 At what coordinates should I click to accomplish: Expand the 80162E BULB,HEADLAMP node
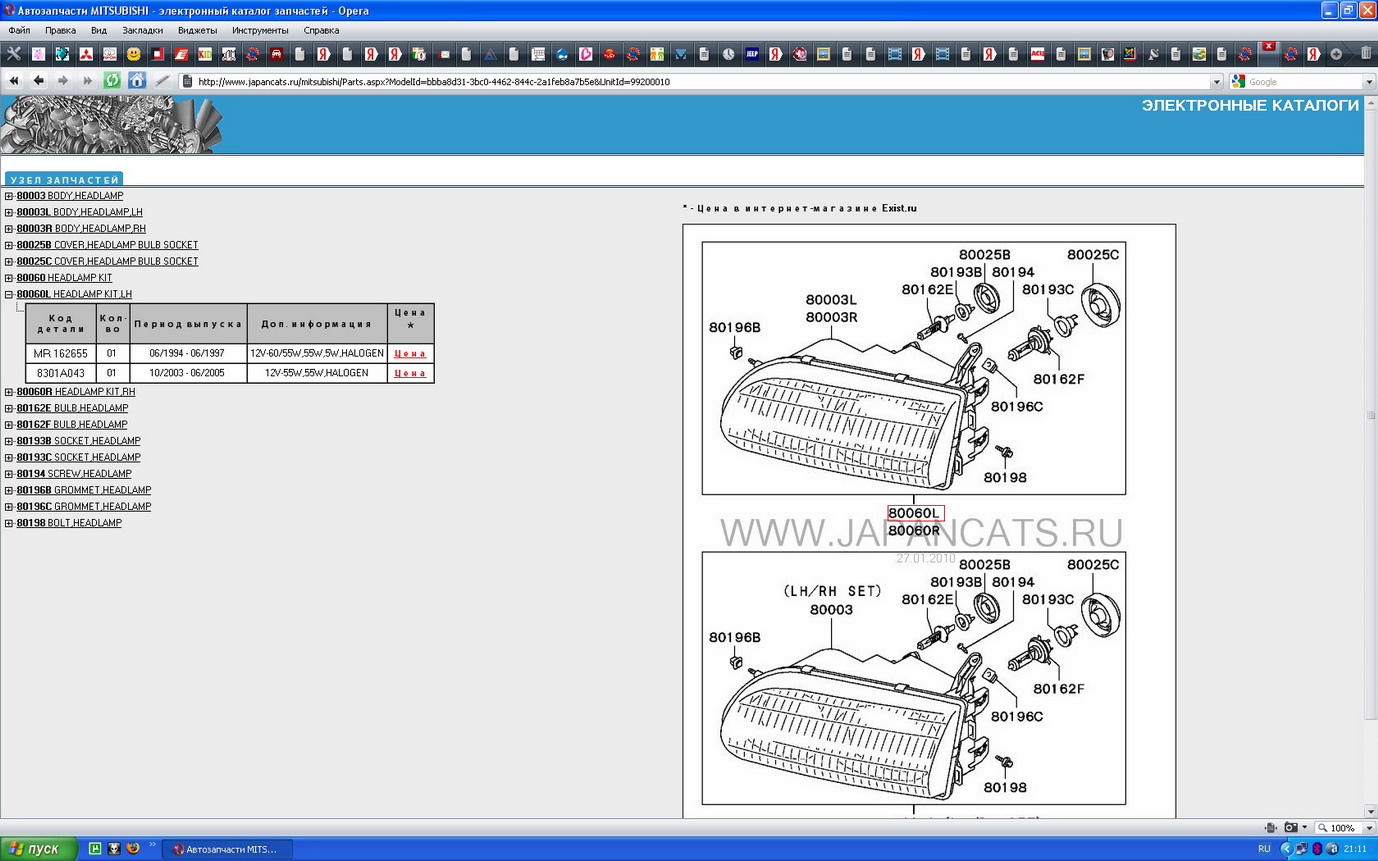pyautogui.click(x=9, y=408)
